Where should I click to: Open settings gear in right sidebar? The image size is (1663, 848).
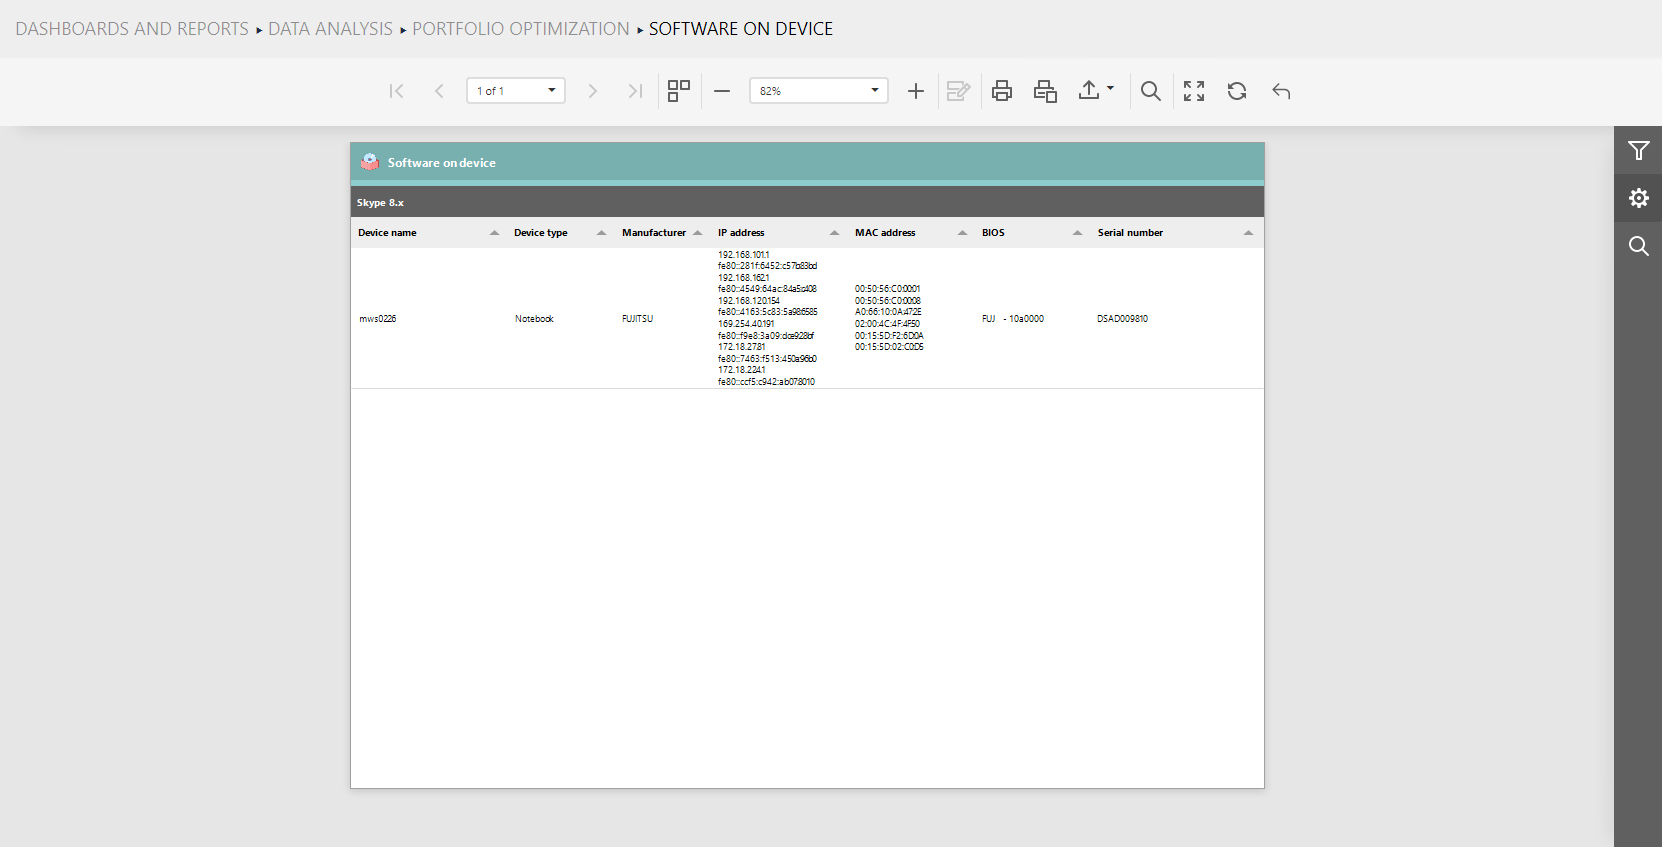1638,198
